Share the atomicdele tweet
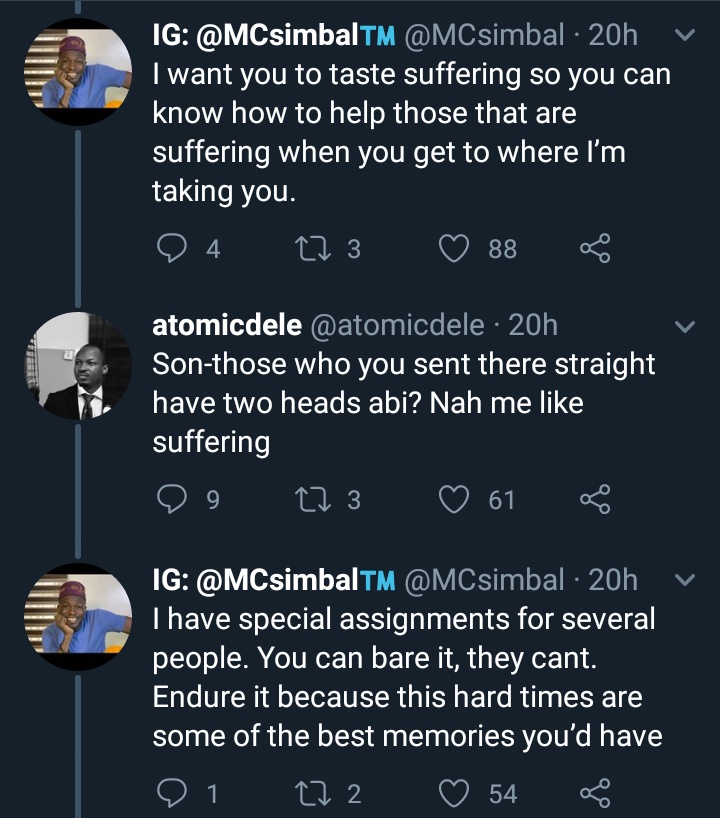 (x=595, y=499)
